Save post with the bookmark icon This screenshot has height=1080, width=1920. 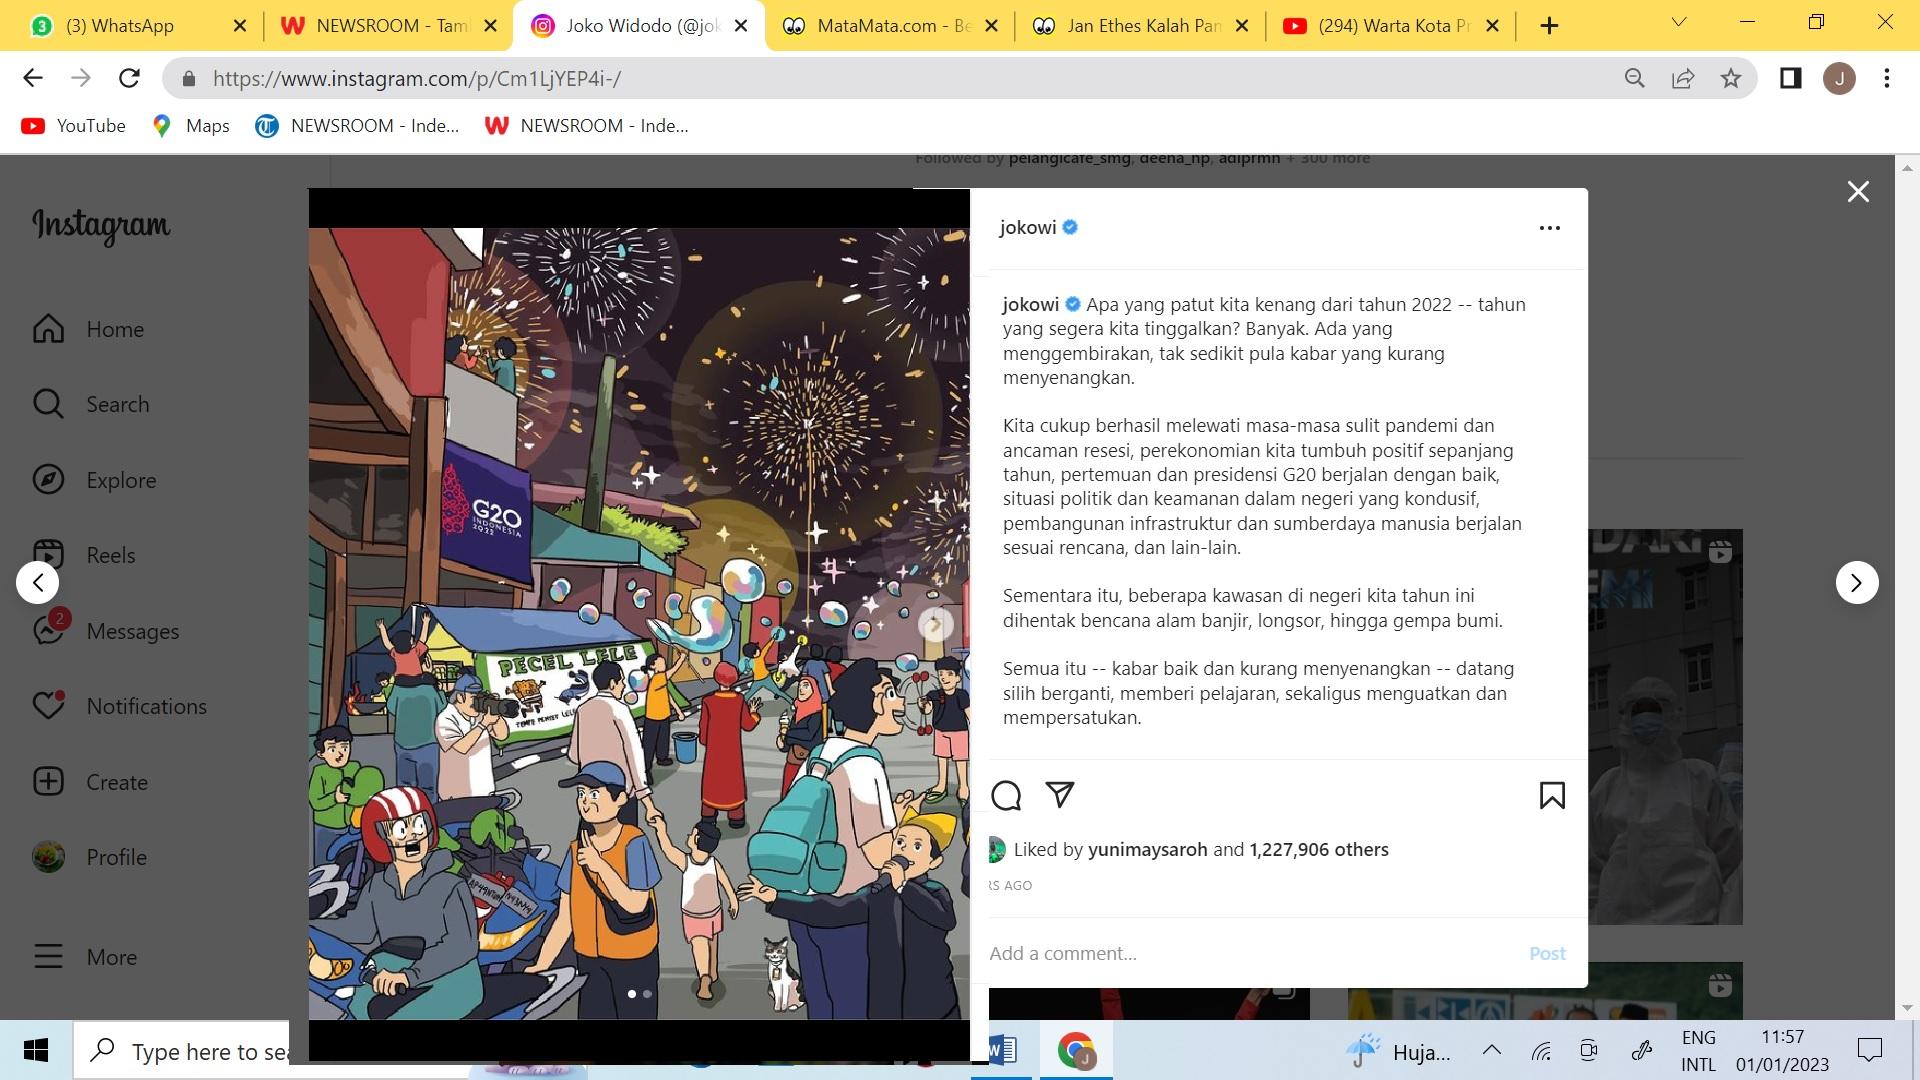(x=1552, y=796)
